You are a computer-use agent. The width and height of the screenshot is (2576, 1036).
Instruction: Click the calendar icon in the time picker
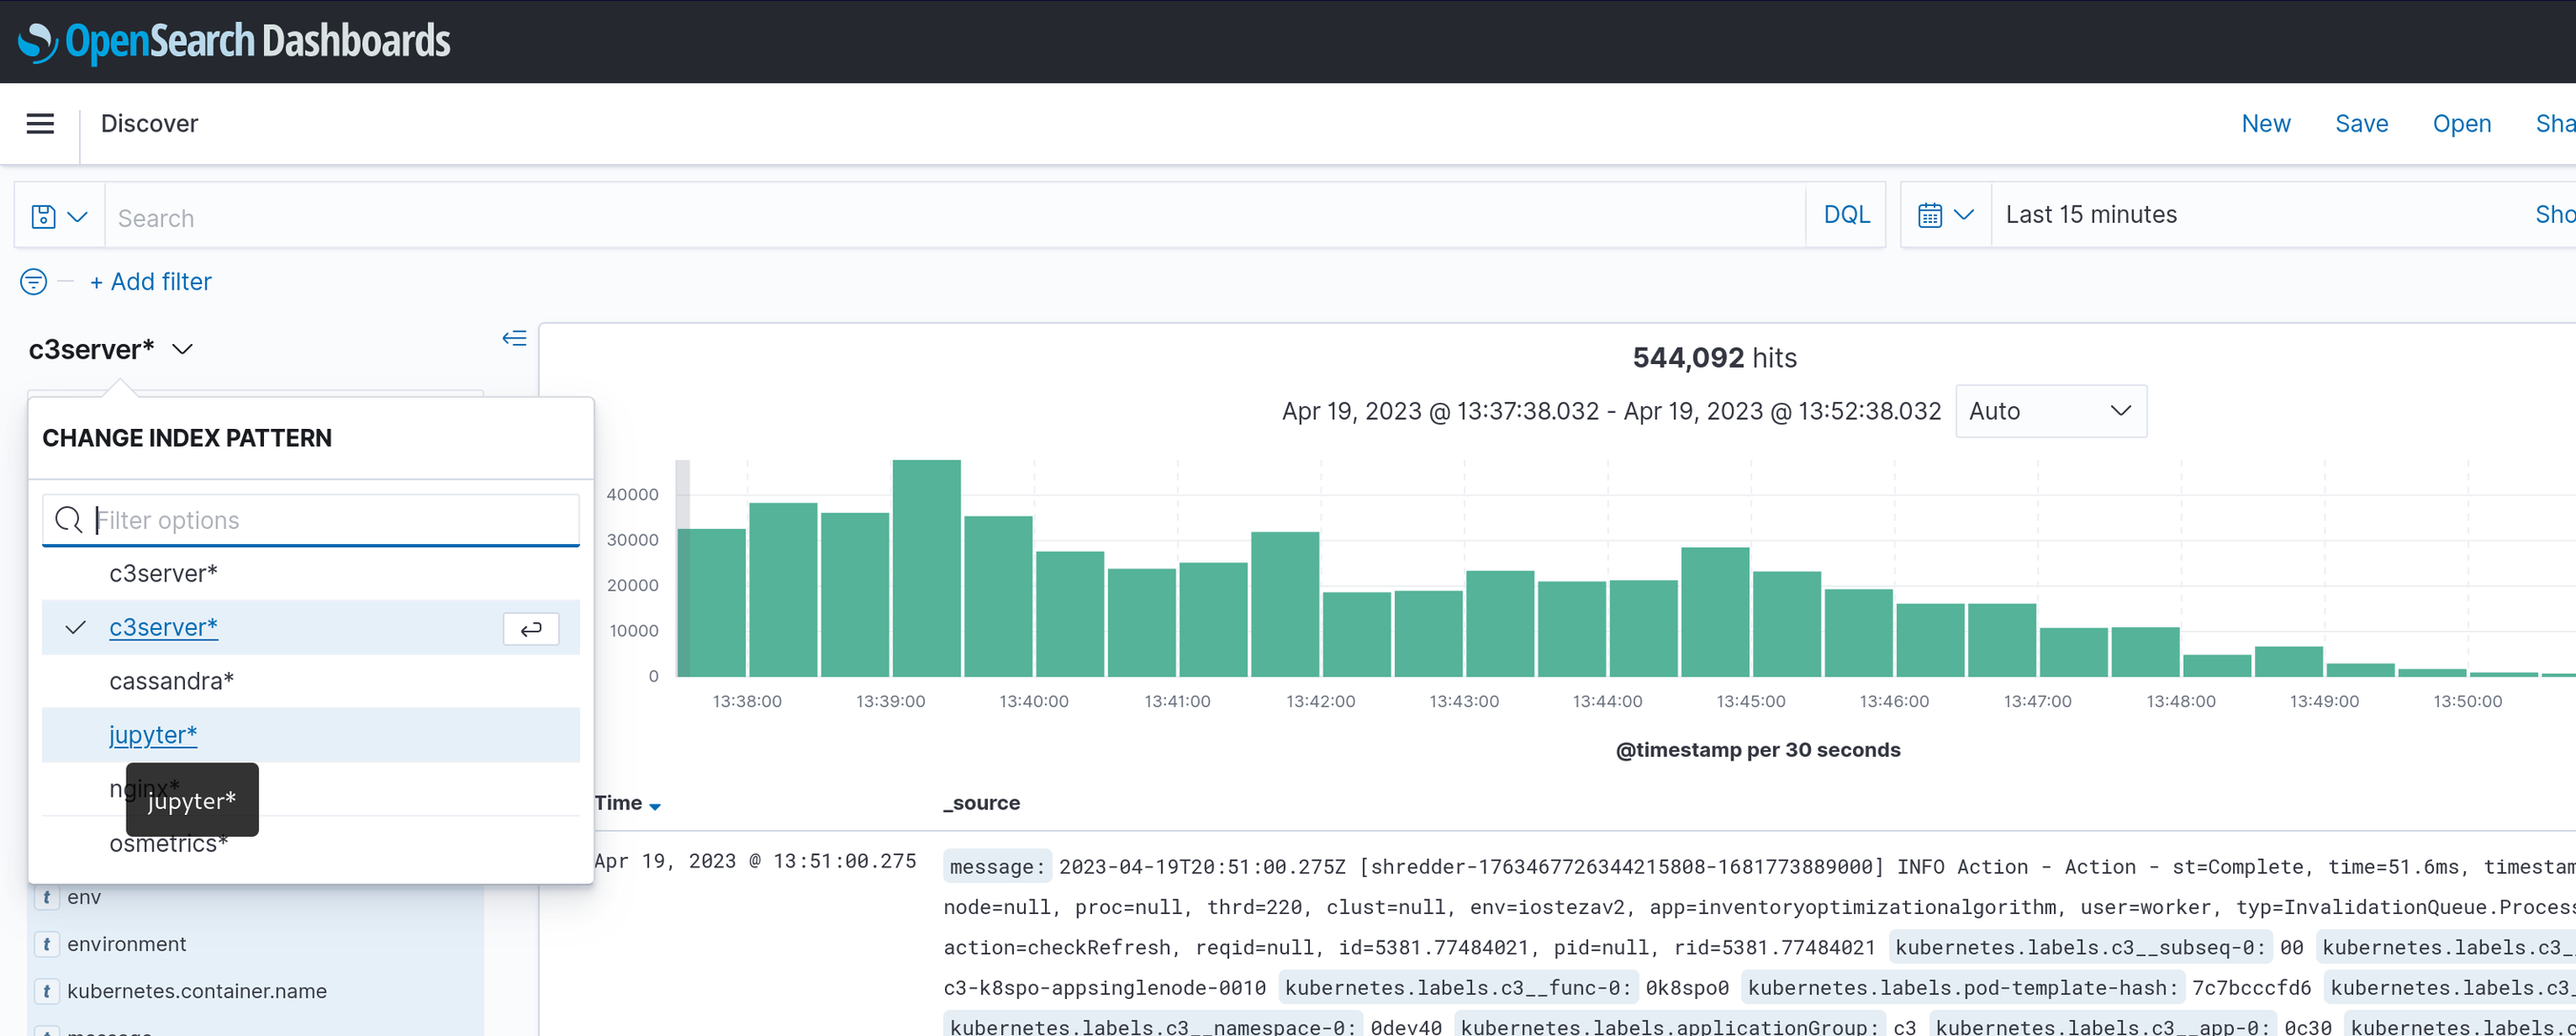tap(1930, 214)
